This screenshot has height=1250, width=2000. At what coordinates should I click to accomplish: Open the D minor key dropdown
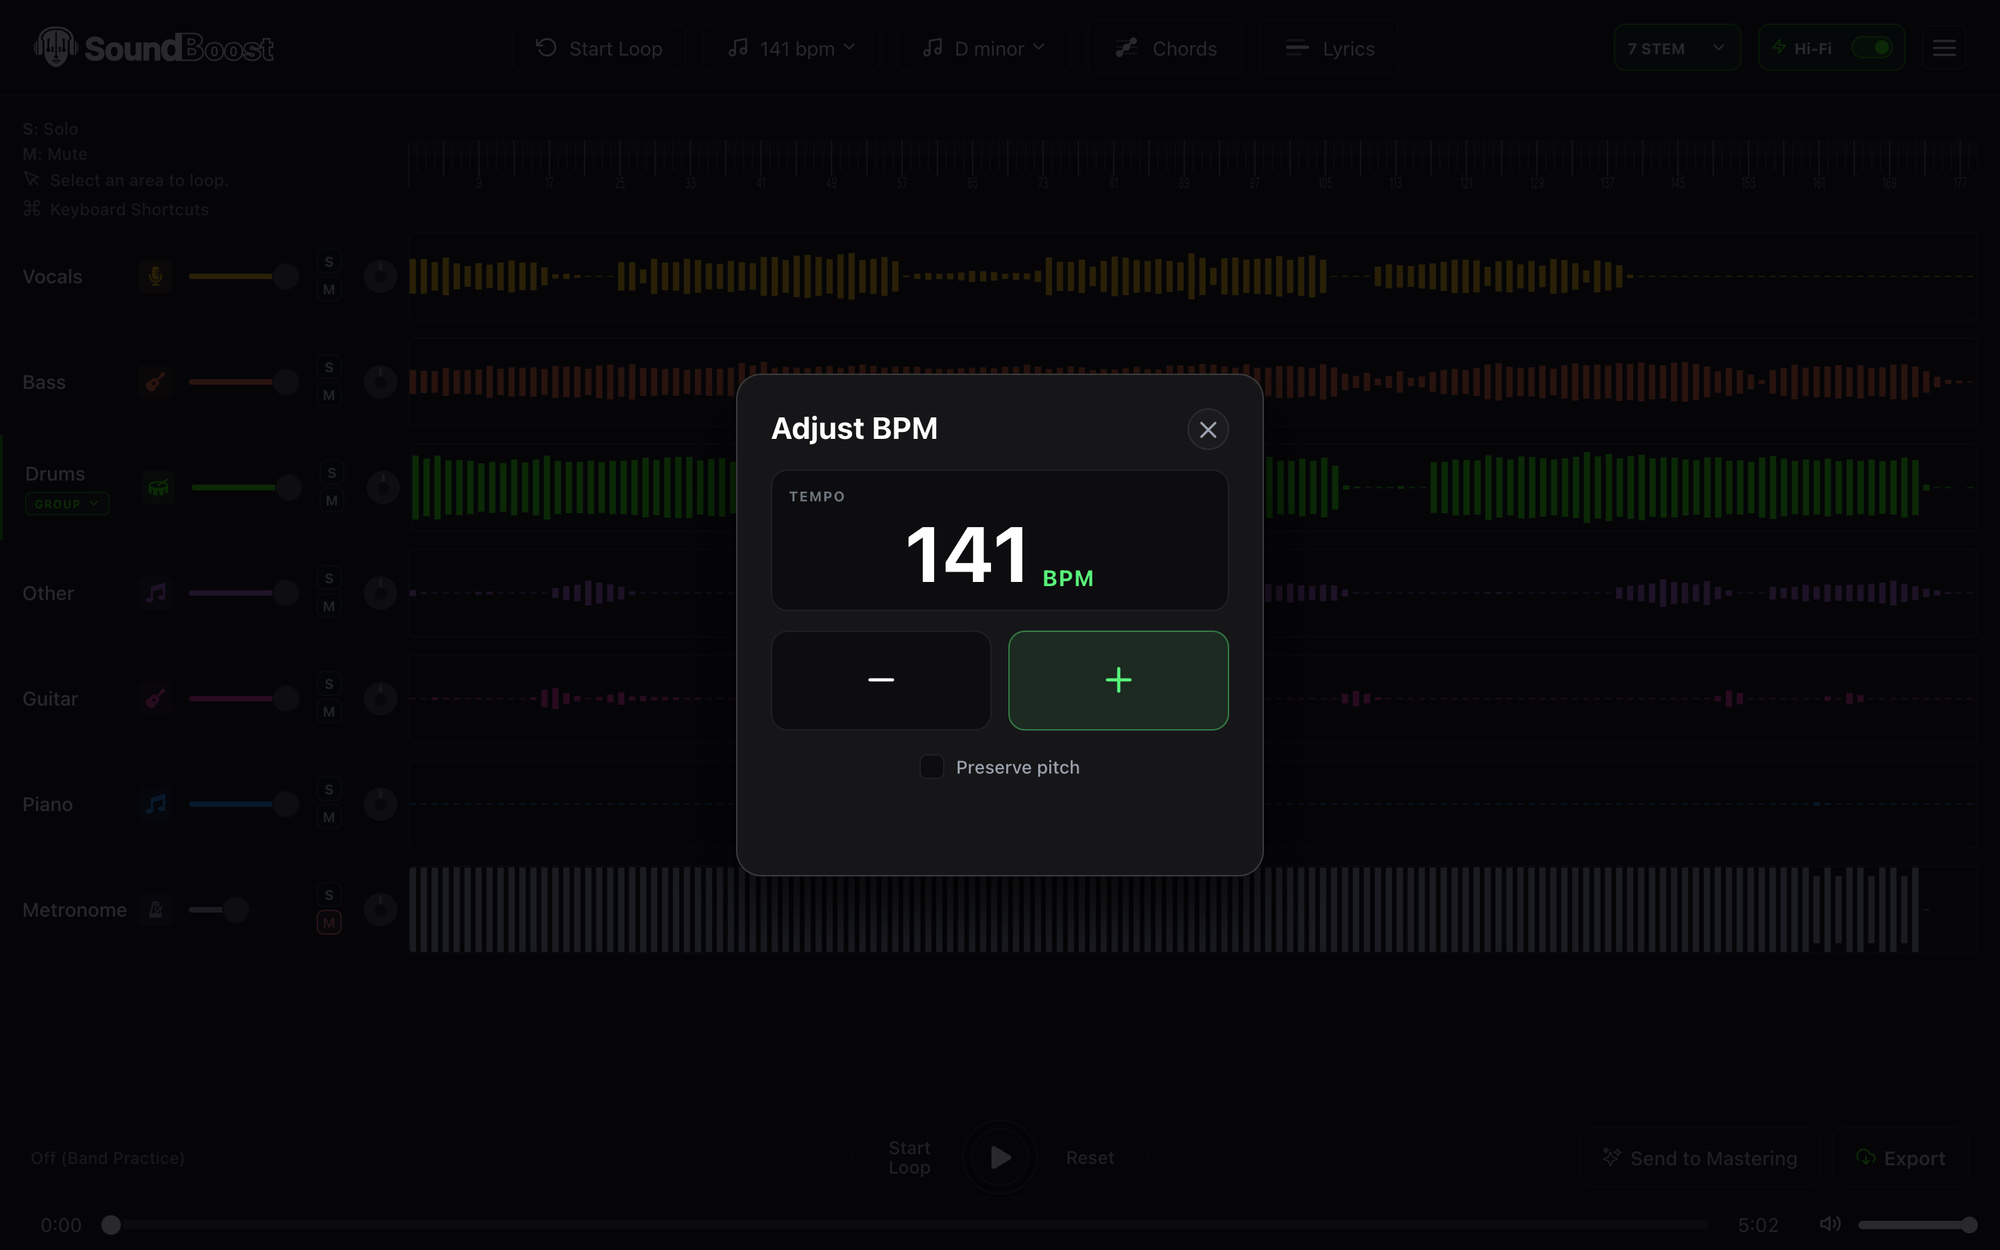click(983, 48)
